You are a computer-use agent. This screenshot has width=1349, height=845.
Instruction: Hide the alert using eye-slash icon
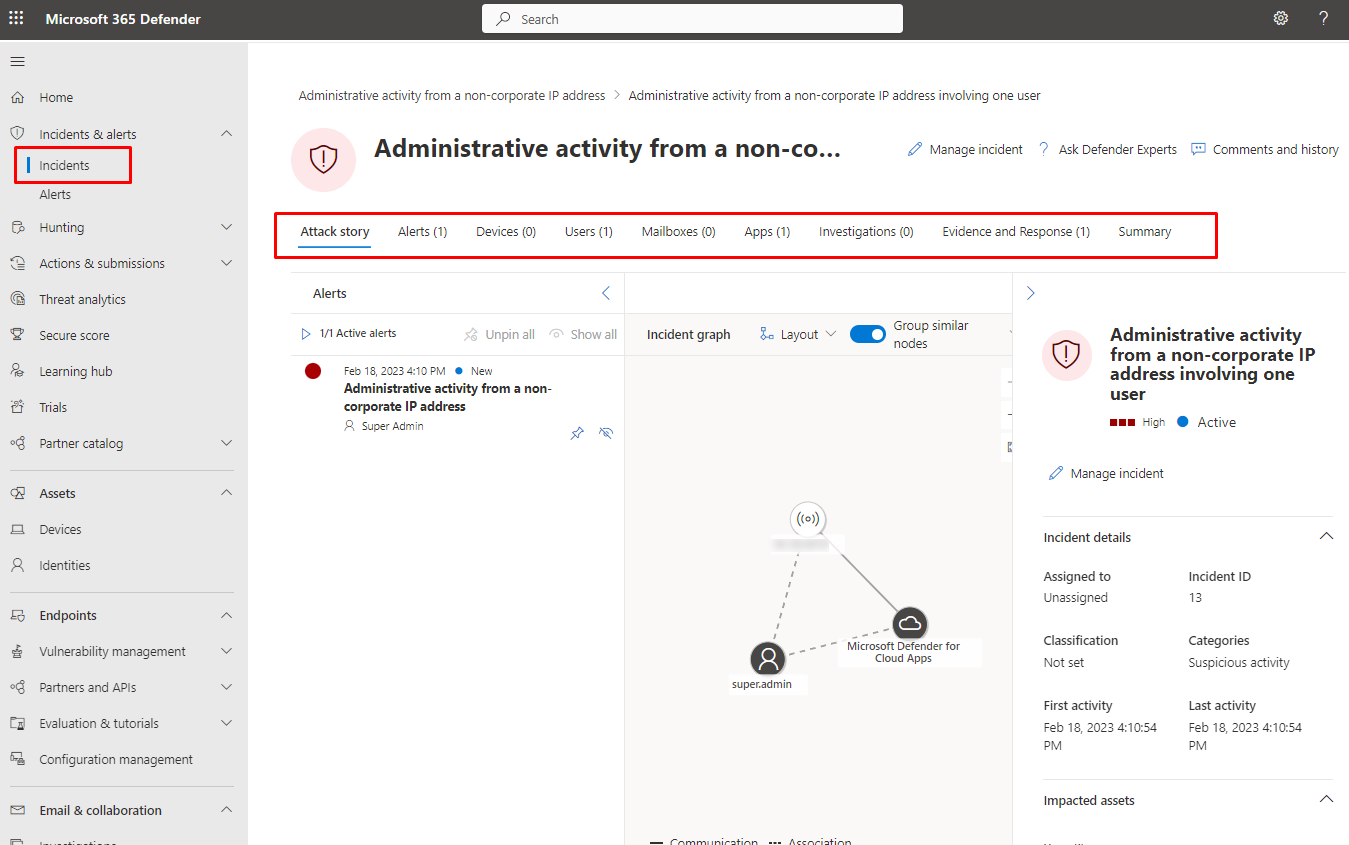point(605,433)
